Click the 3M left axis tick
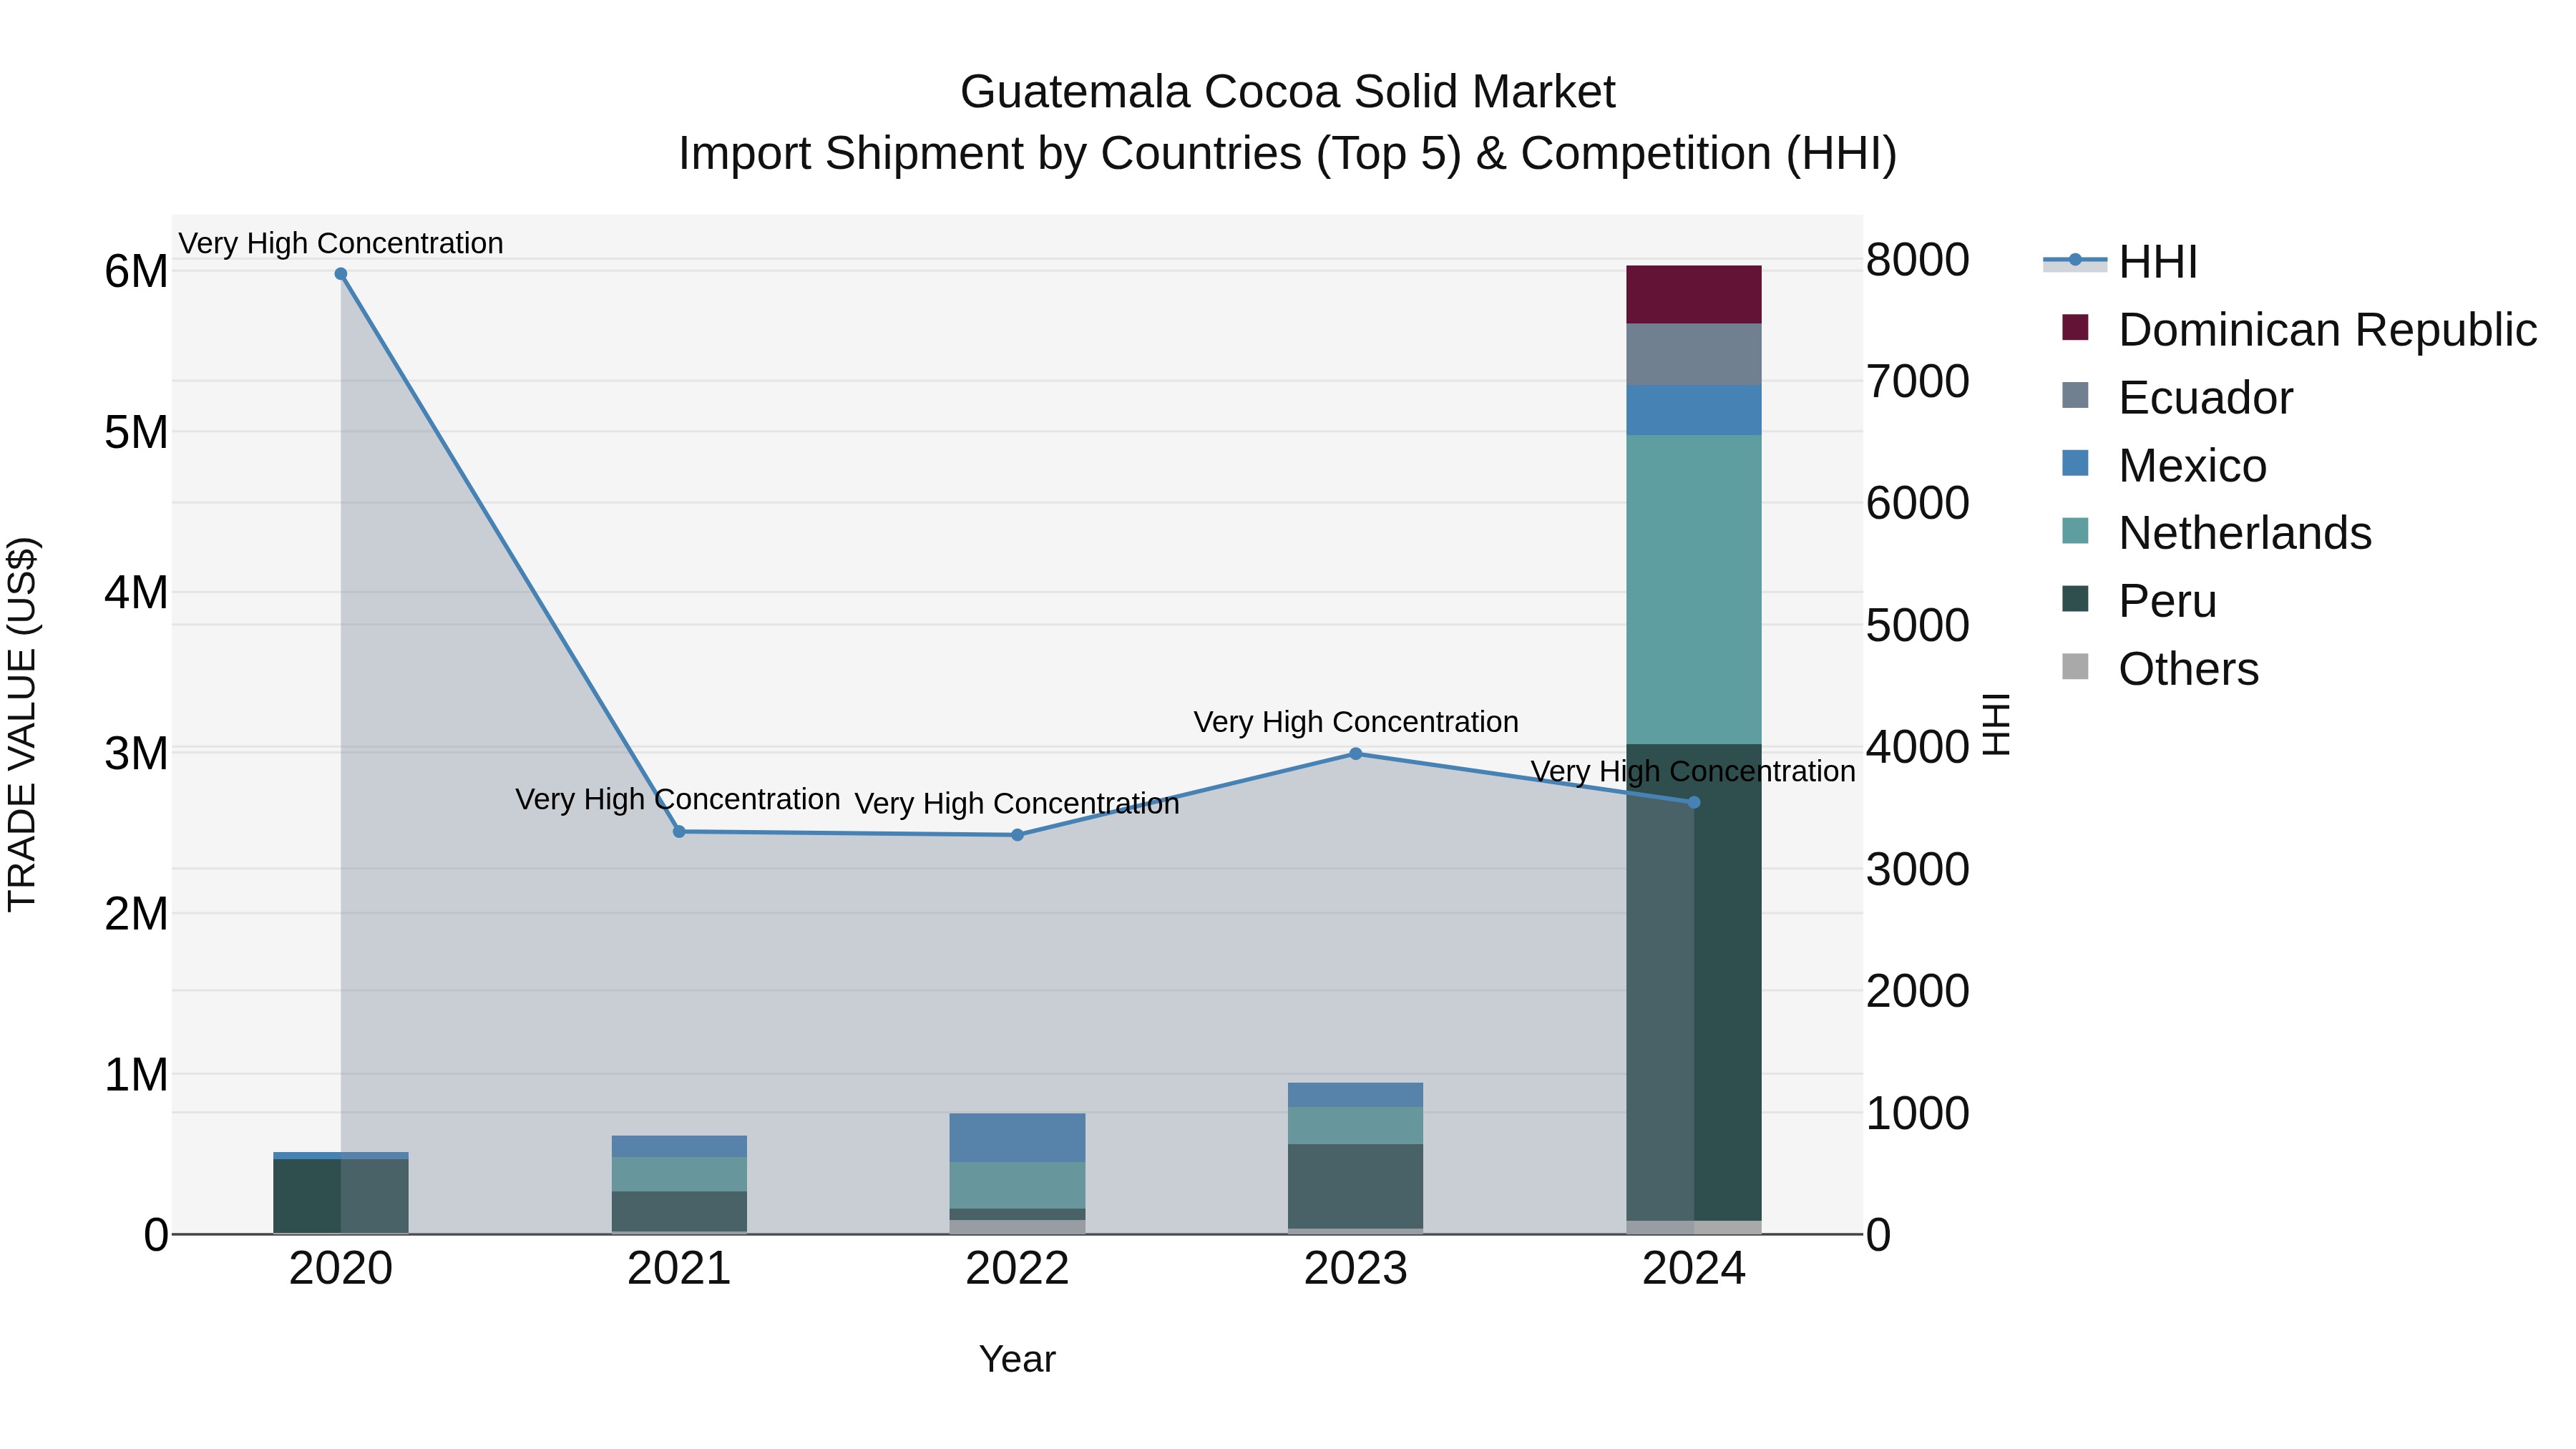This screenshot has width=2576, height=1449. [136, 753]
